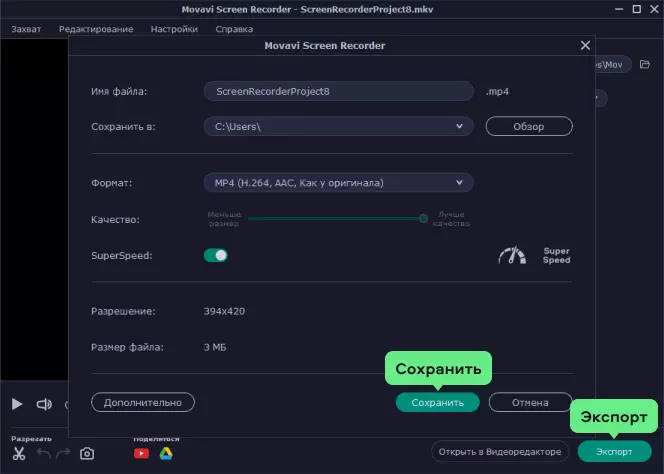Open the Дополнительно advanced settings
This screenshot has width=664, height=474.
143,402
